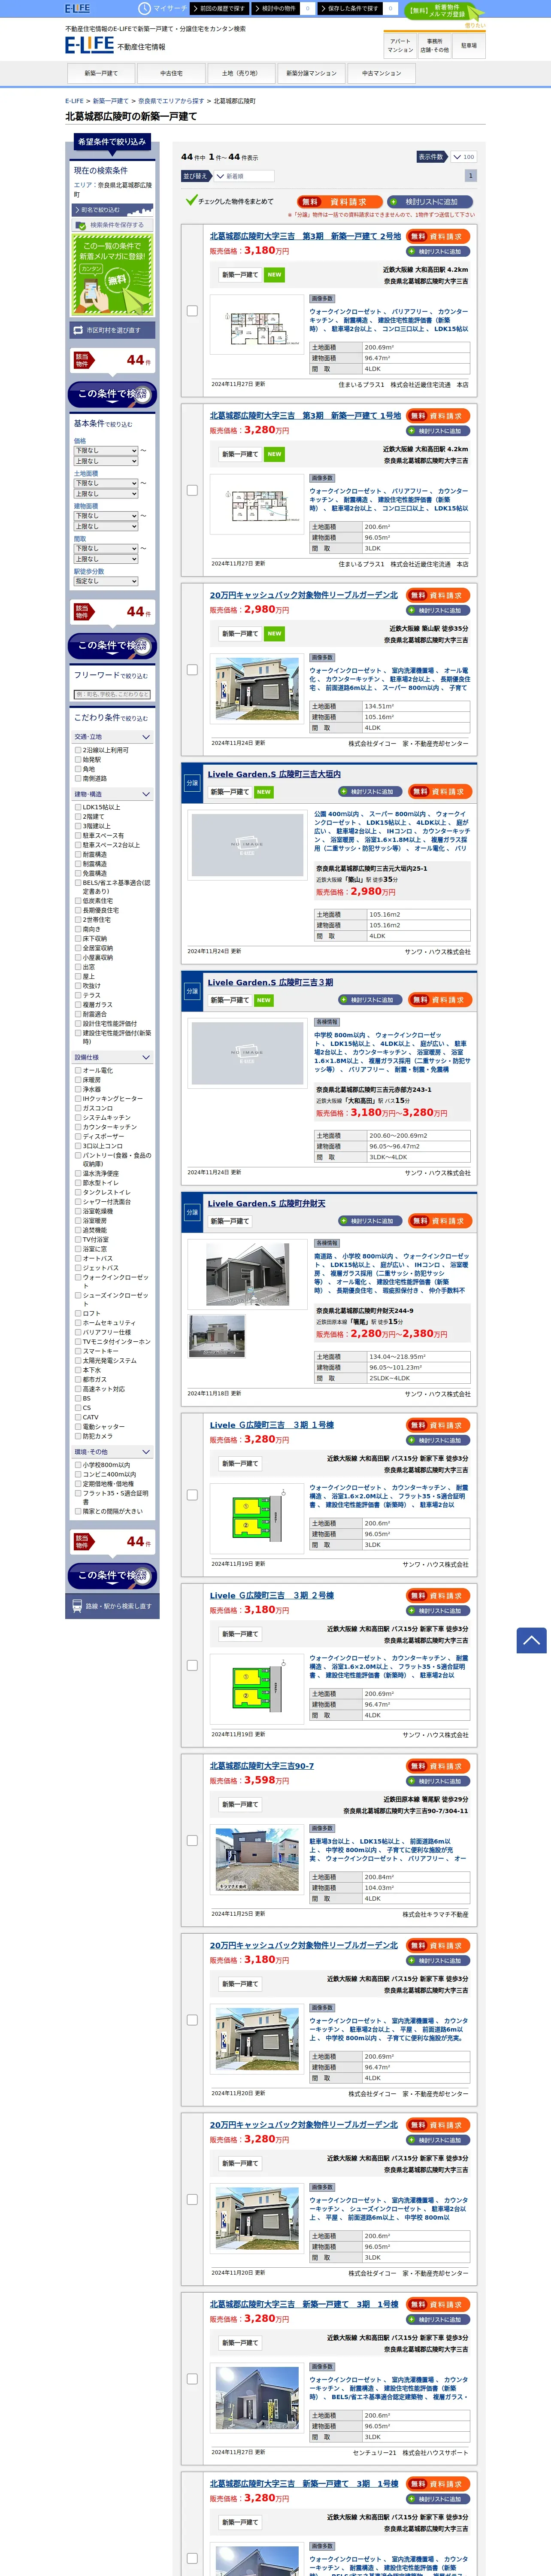The image size is (551, 2576).
Task: Click the 分譲 badge on Livele Garden.S 広陵町三吉大垣内
Action: (x=192, y=783)
